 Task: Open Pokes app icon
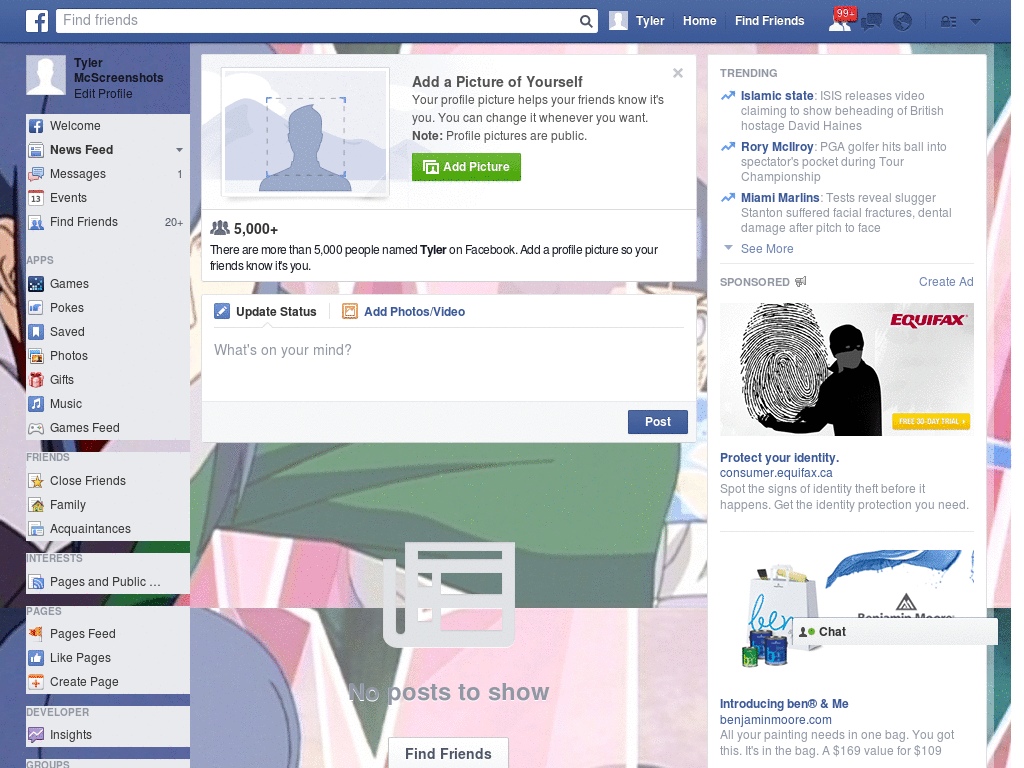(36, 308)
